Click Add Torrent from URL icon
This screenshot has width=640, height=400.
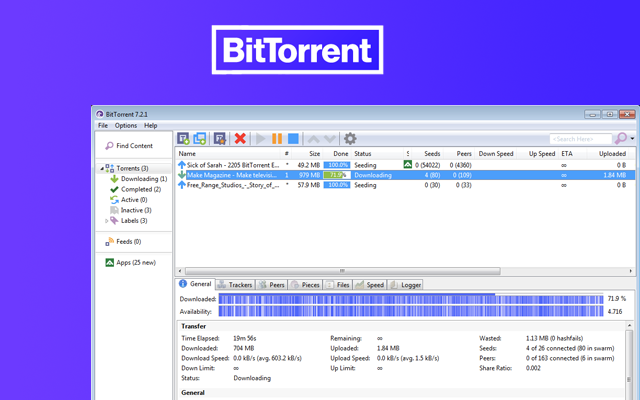click(x=200, y=139)
